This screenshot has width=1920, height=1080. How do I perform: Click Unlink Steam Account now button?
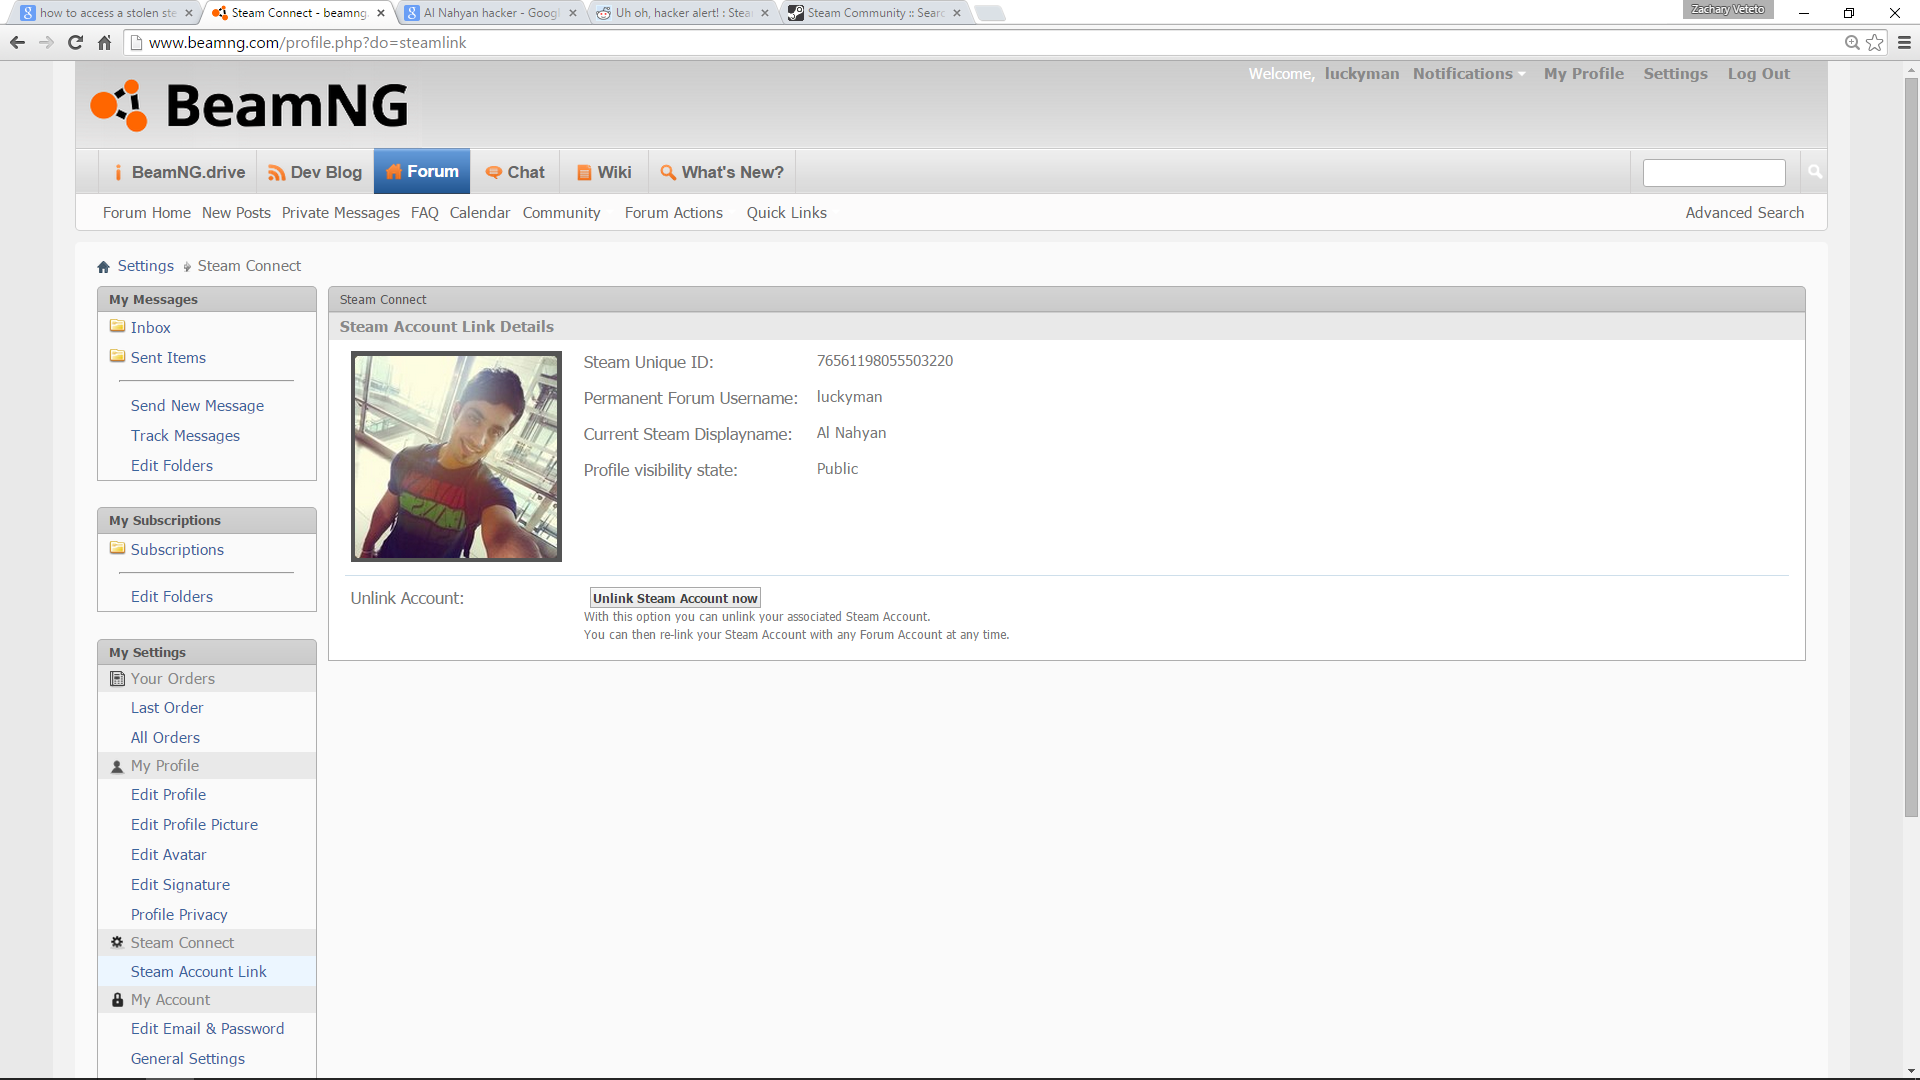[x=675, y=598]
